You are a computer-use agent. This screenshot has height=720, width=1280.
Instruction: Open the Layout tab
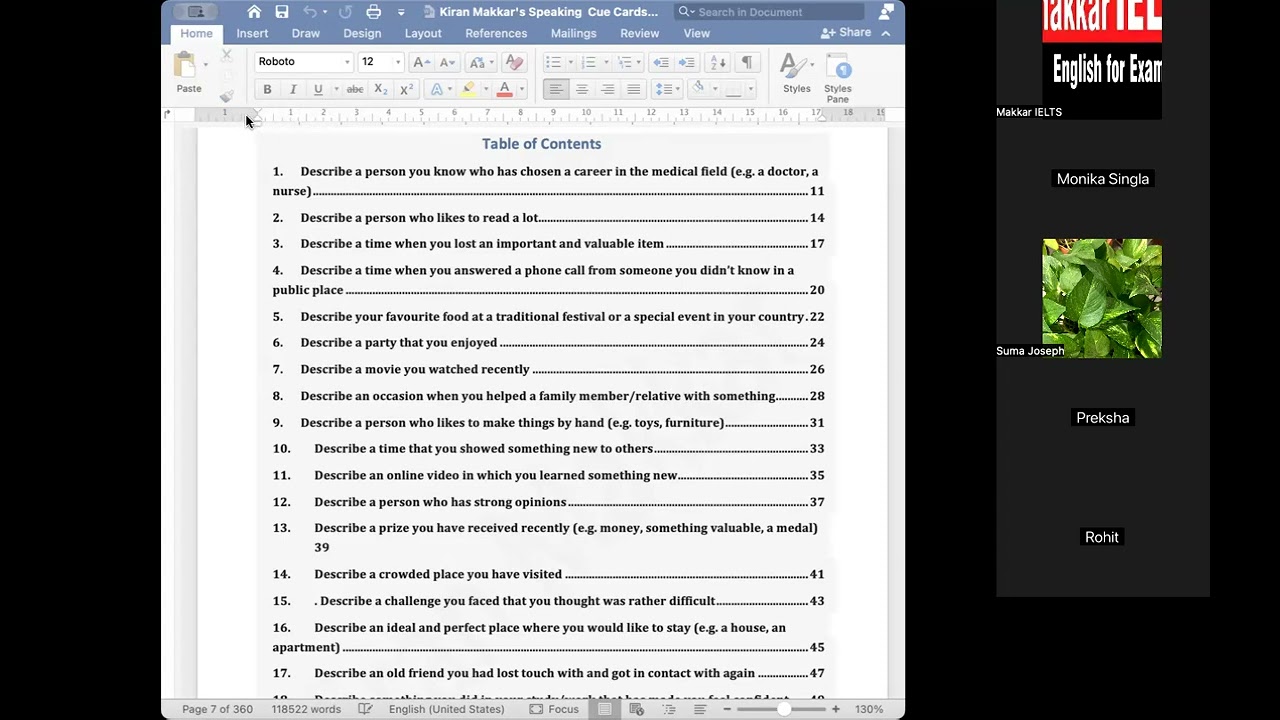pos(423,33)
